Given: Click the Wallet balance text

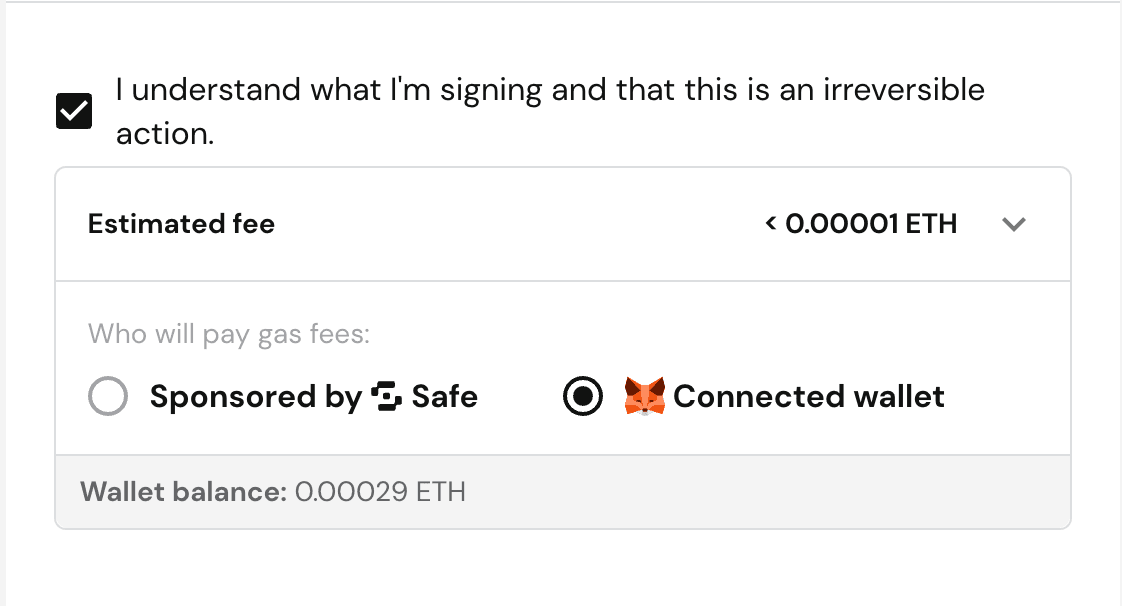Looking at the screenshot, I should (182, 491).
